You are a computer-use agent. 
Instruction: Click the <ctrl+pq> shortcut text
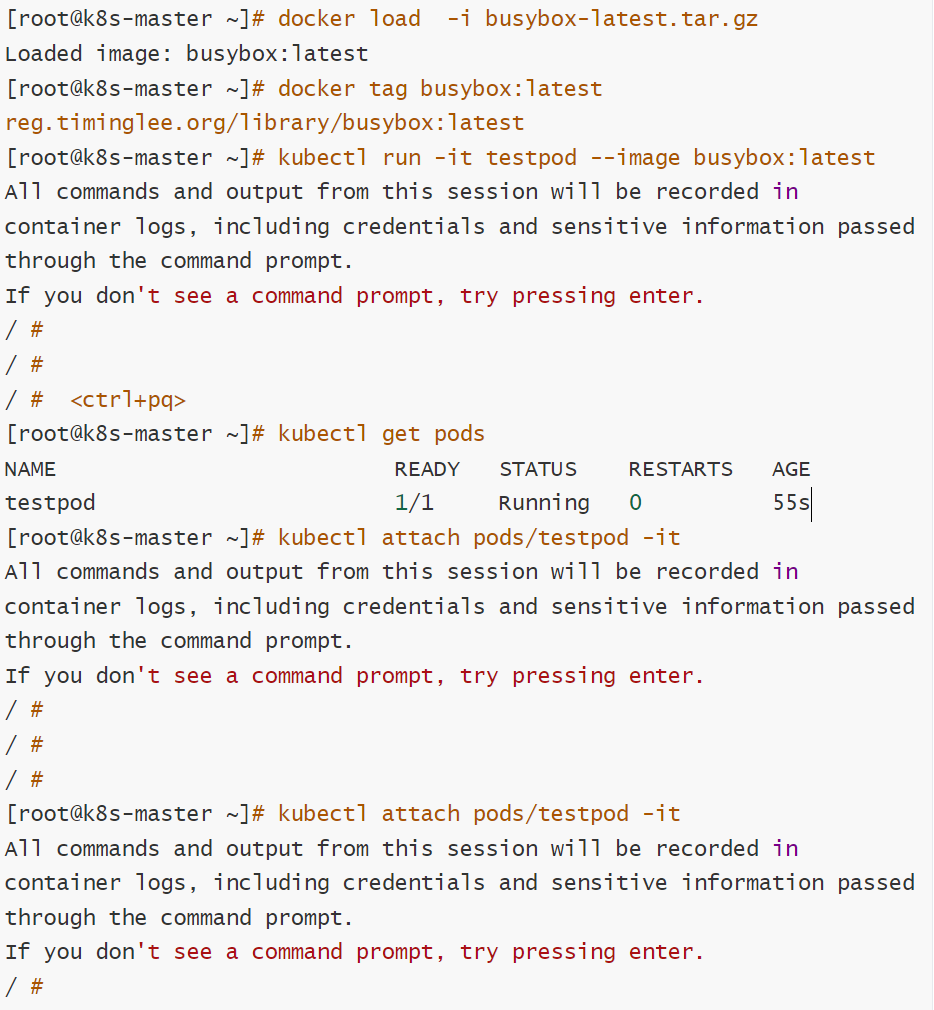pyautogui.click(x=128, y=400)
